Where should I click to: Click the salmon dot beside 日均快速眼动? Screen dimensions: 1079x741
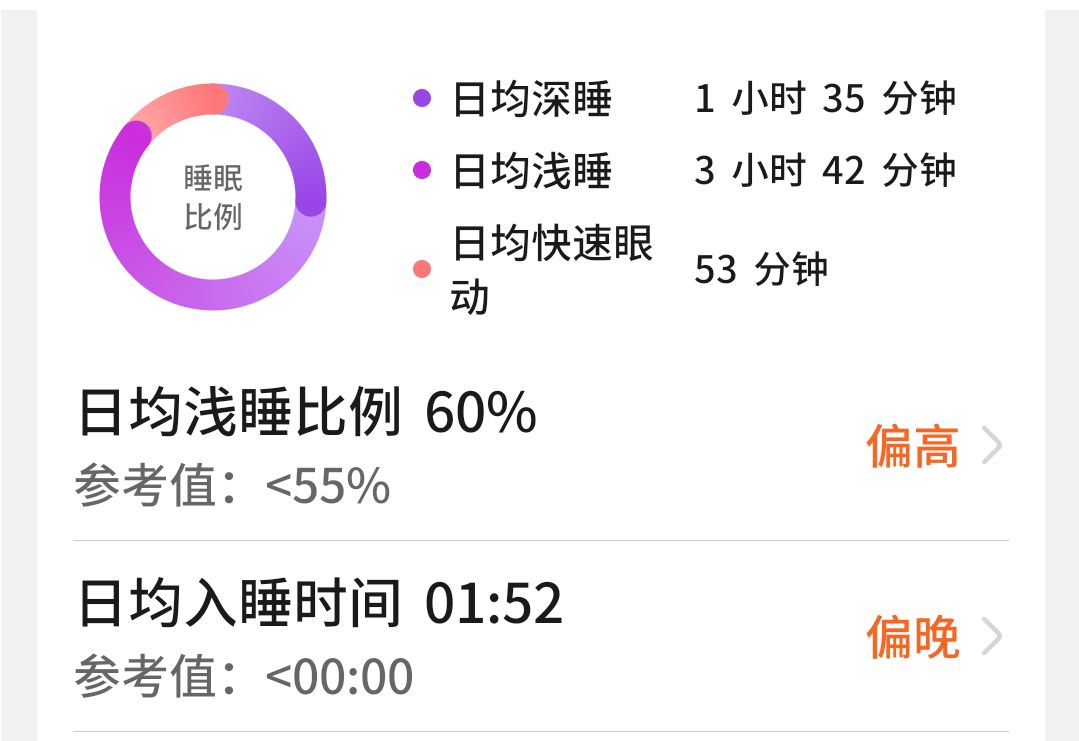click(x=422, y=269)
